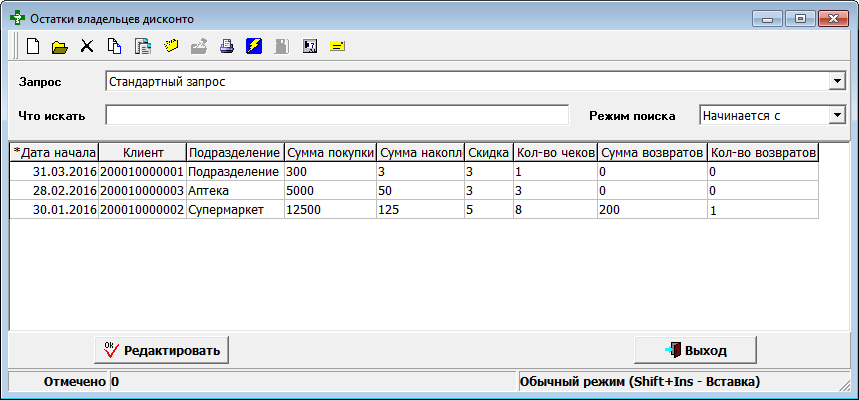Click the open folder toolbar icon
The image size is (859, 400).
pos(60,46)
